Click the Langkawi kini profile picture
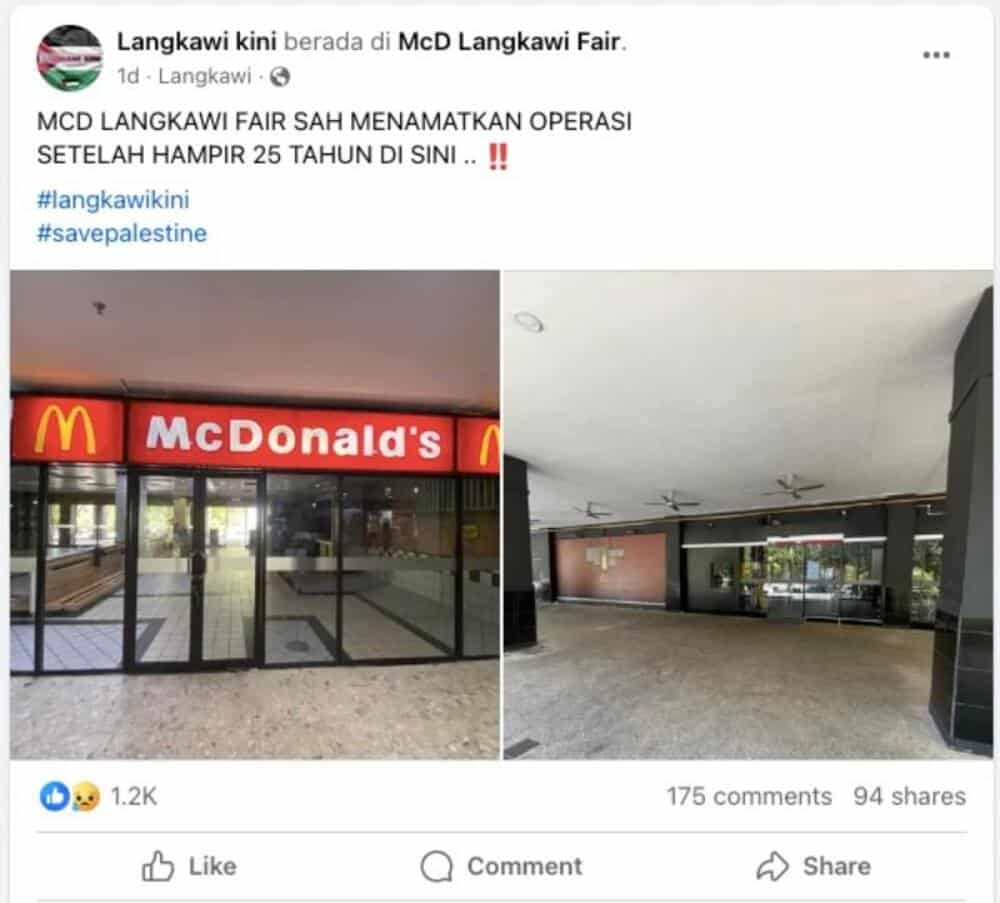The image size is (1000, 903). point(70,59)
